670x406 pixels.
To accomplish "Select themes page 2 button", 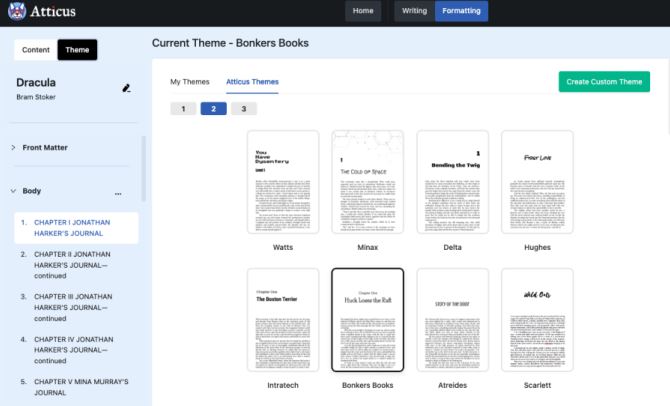I will 214,109.
